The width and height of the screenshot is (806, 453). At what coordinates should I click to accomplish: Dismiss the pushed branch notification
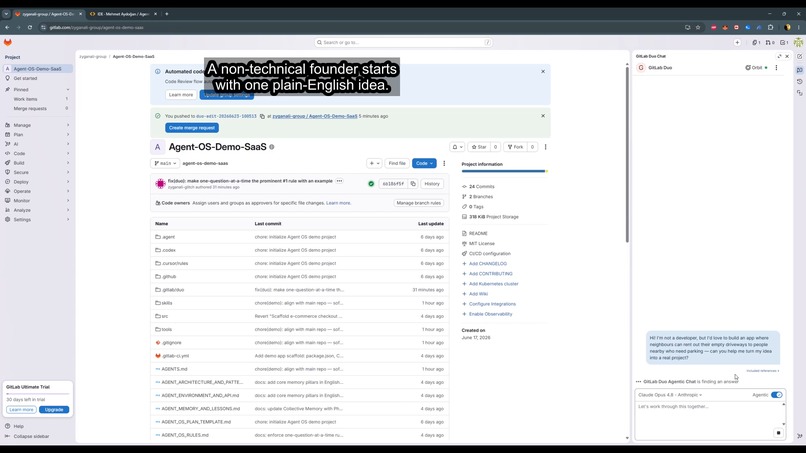pos(543,116)
